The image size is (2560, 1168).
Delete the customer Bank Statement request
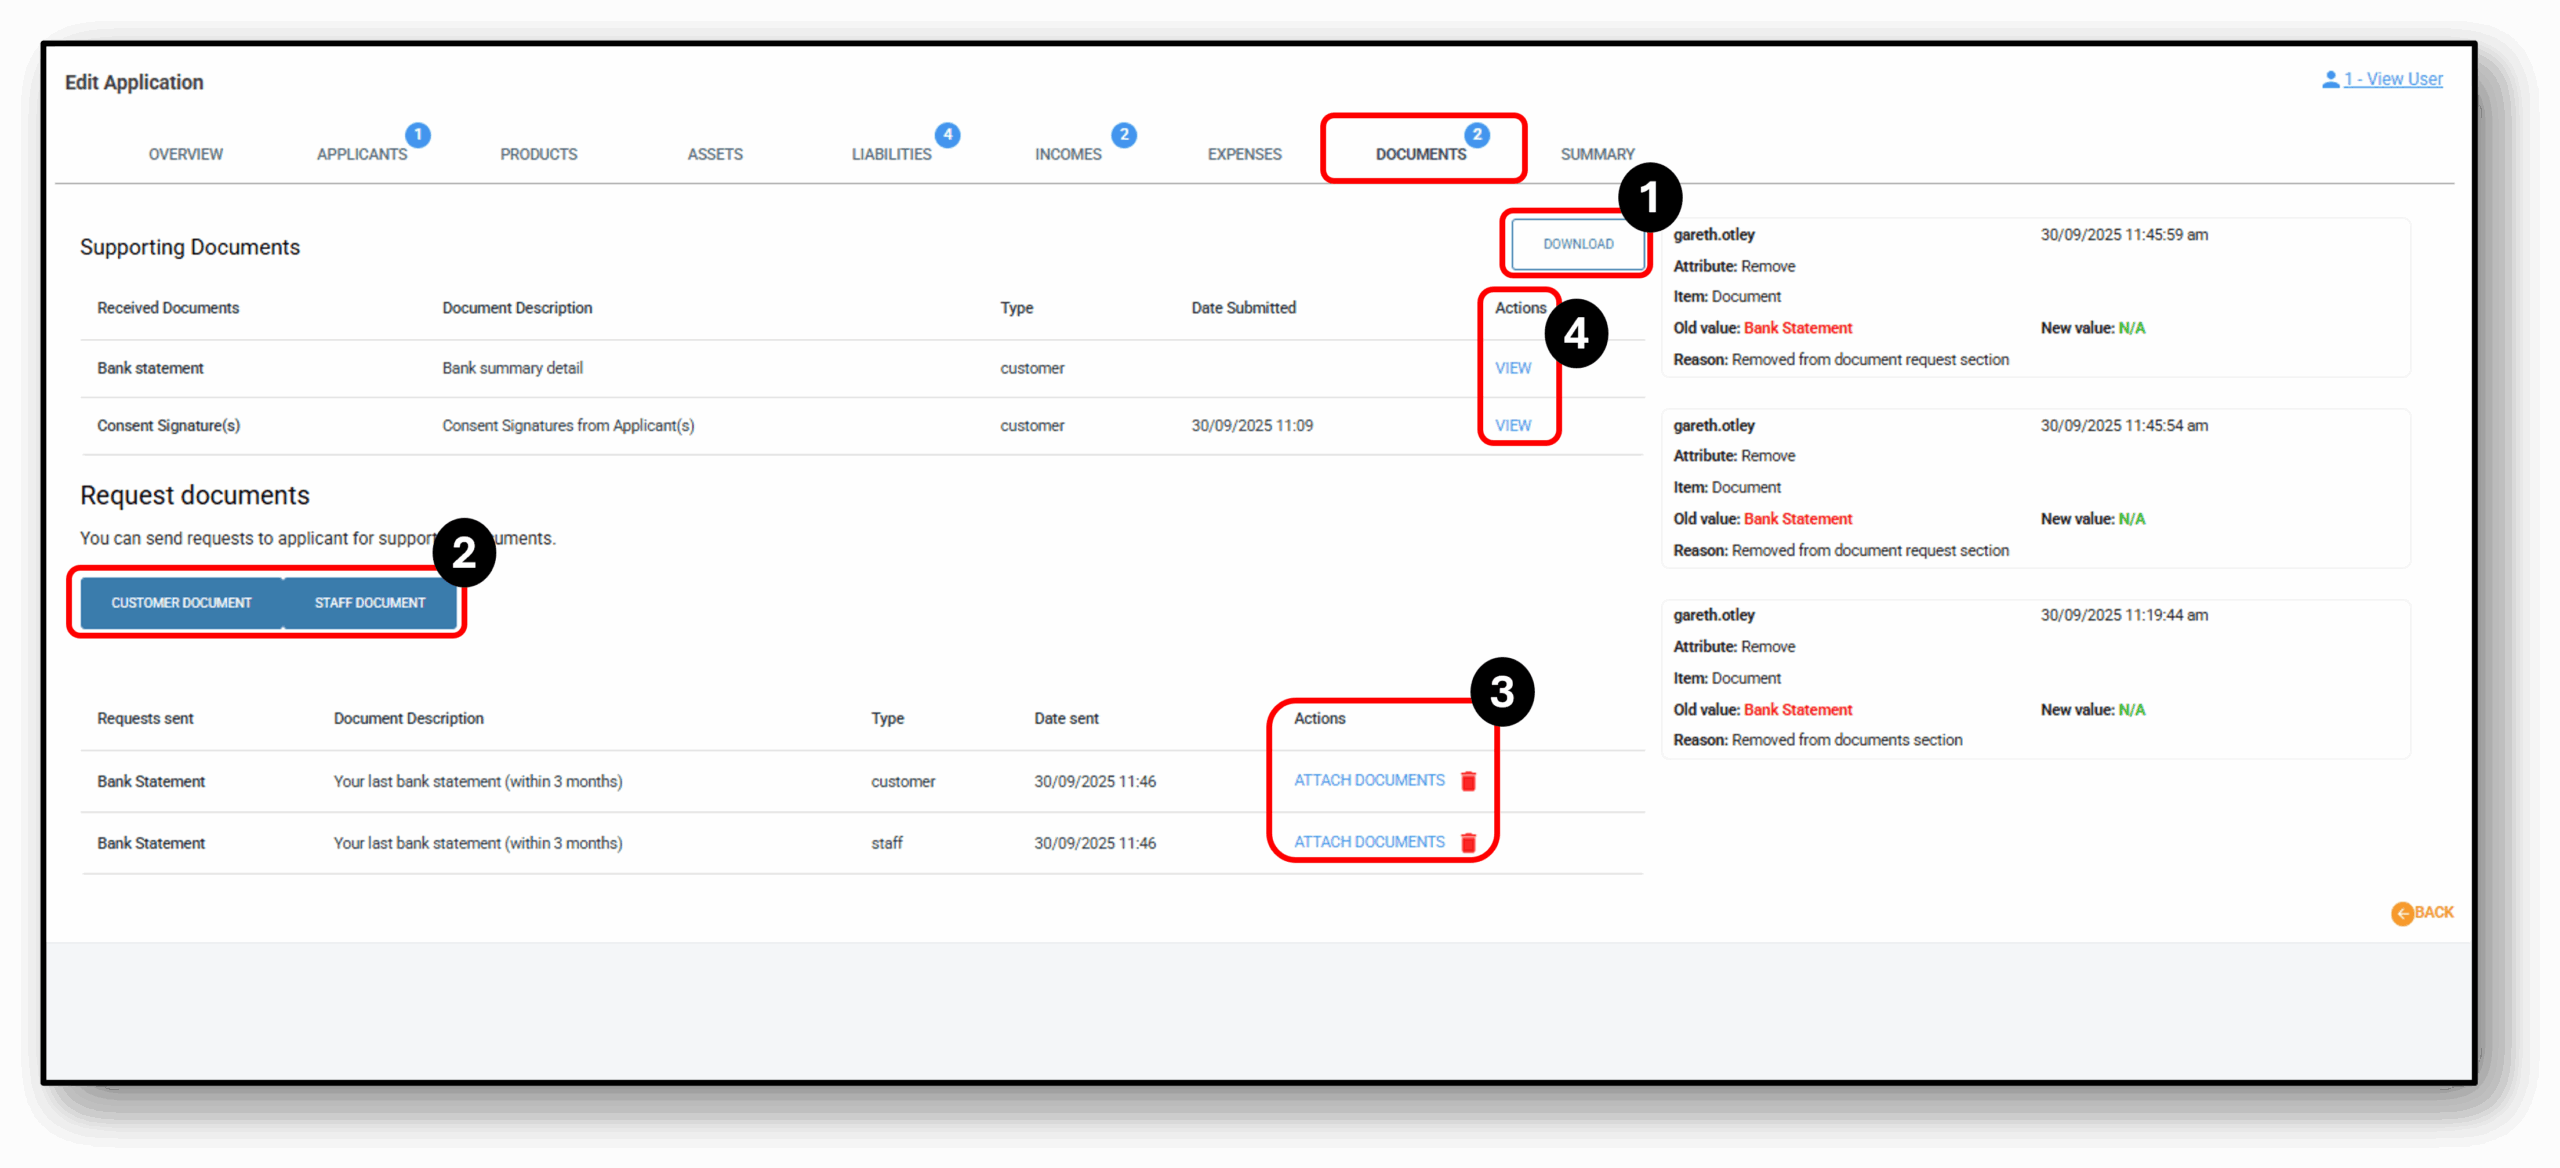coord(1468,781)
